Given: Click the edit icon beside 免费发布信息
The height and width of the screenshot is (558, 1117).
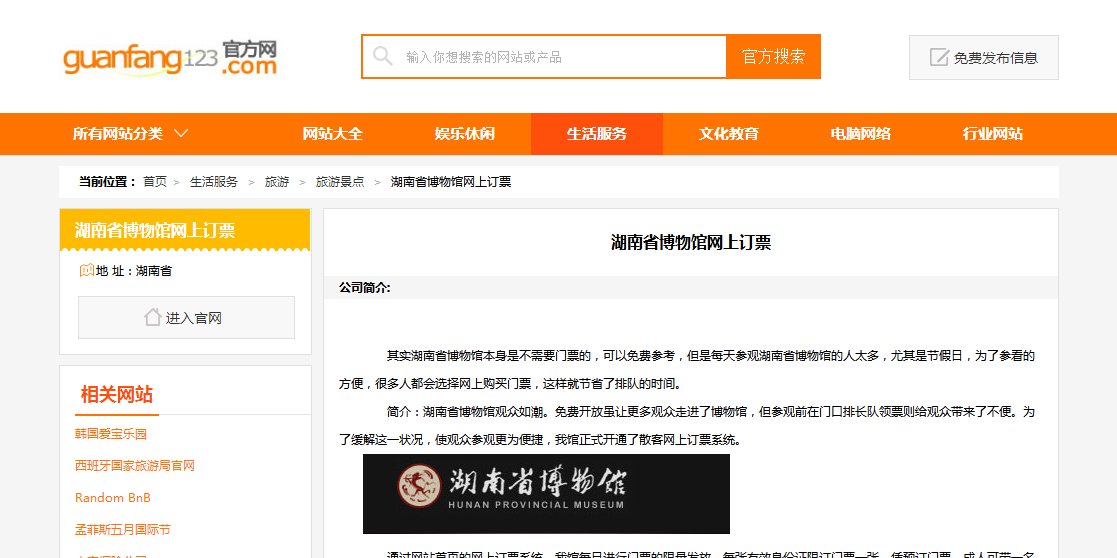Looking at the screenshot, I should [x=939, y=57].
